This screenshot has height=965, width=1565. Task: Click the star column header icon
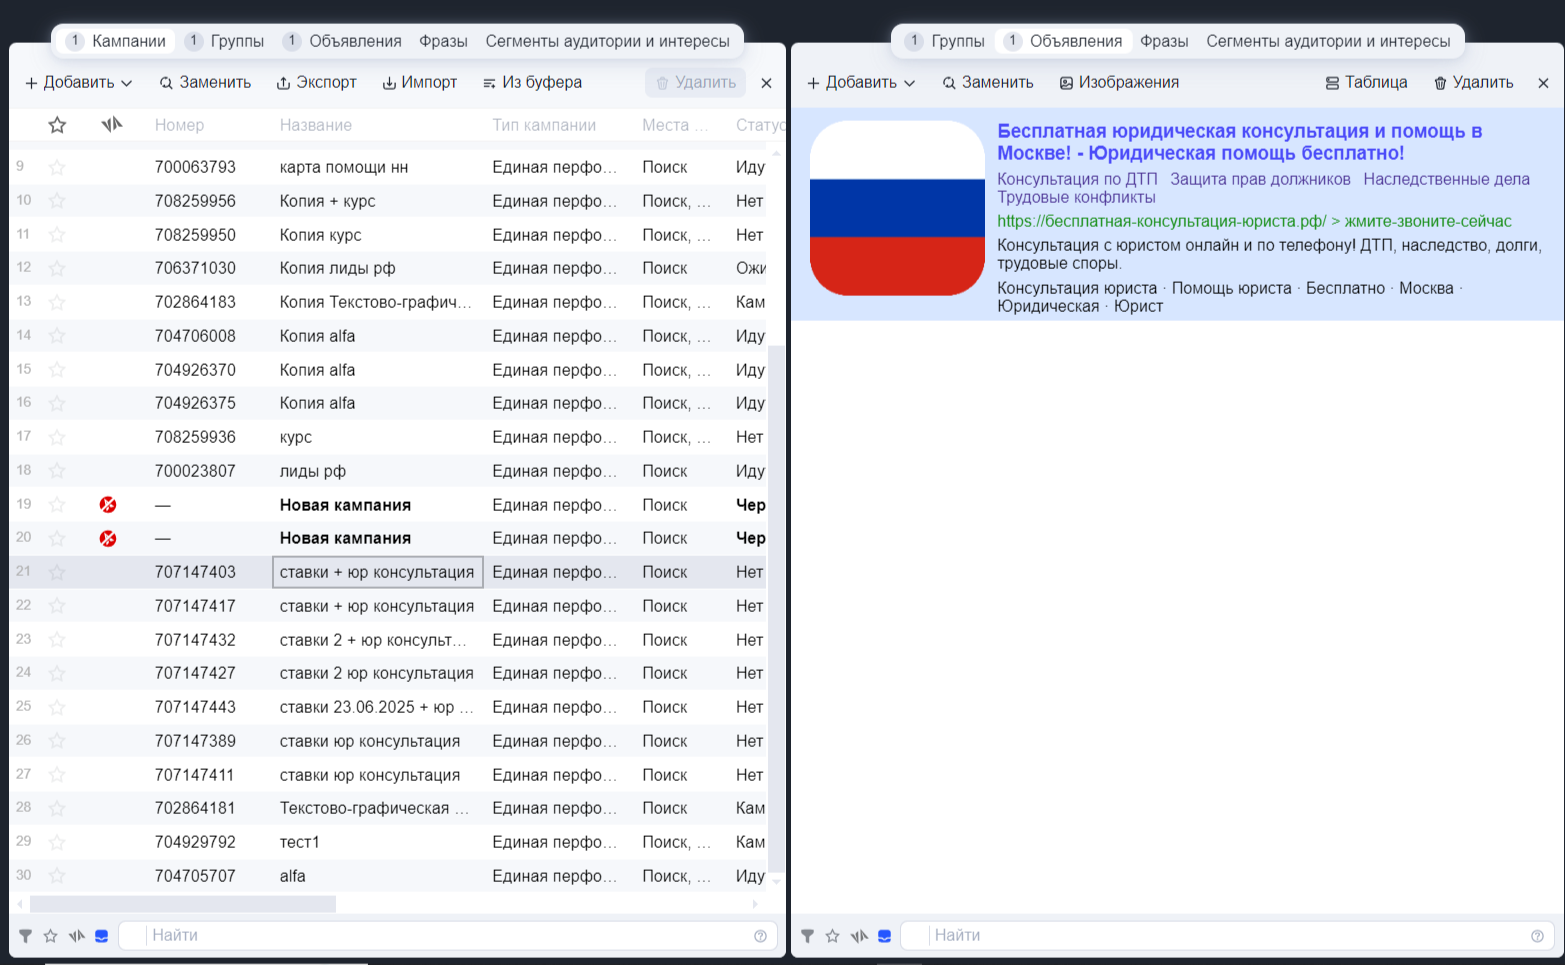(x=57, y=125)
